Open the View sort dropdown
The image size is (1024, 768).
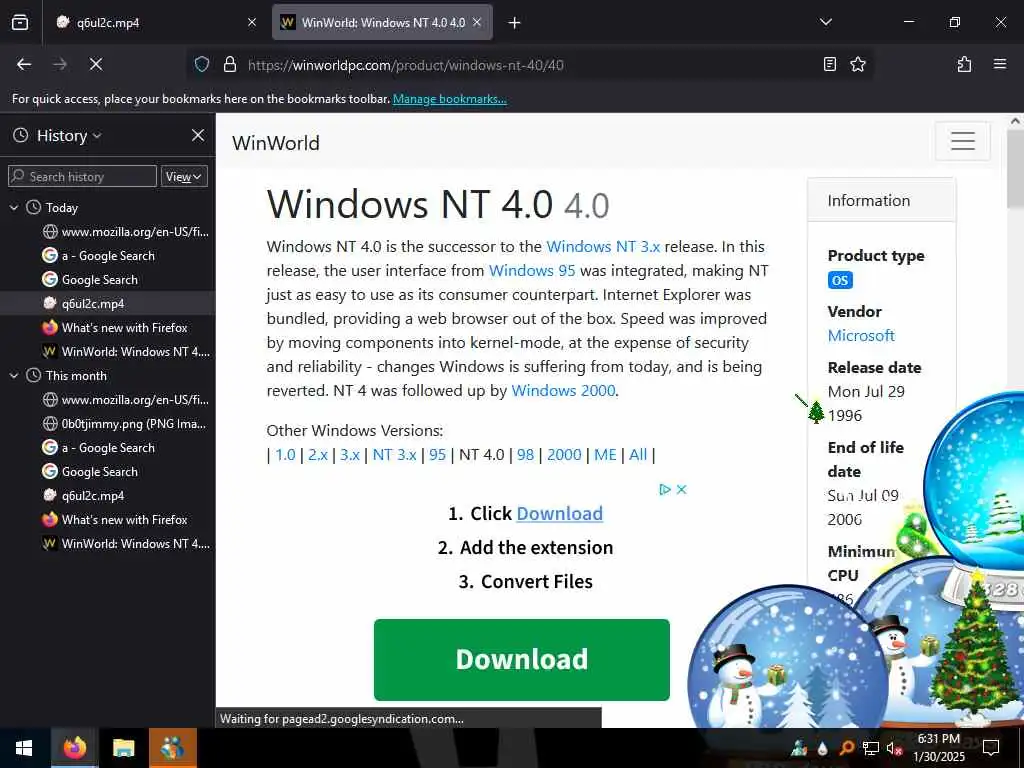pos(184,176)
